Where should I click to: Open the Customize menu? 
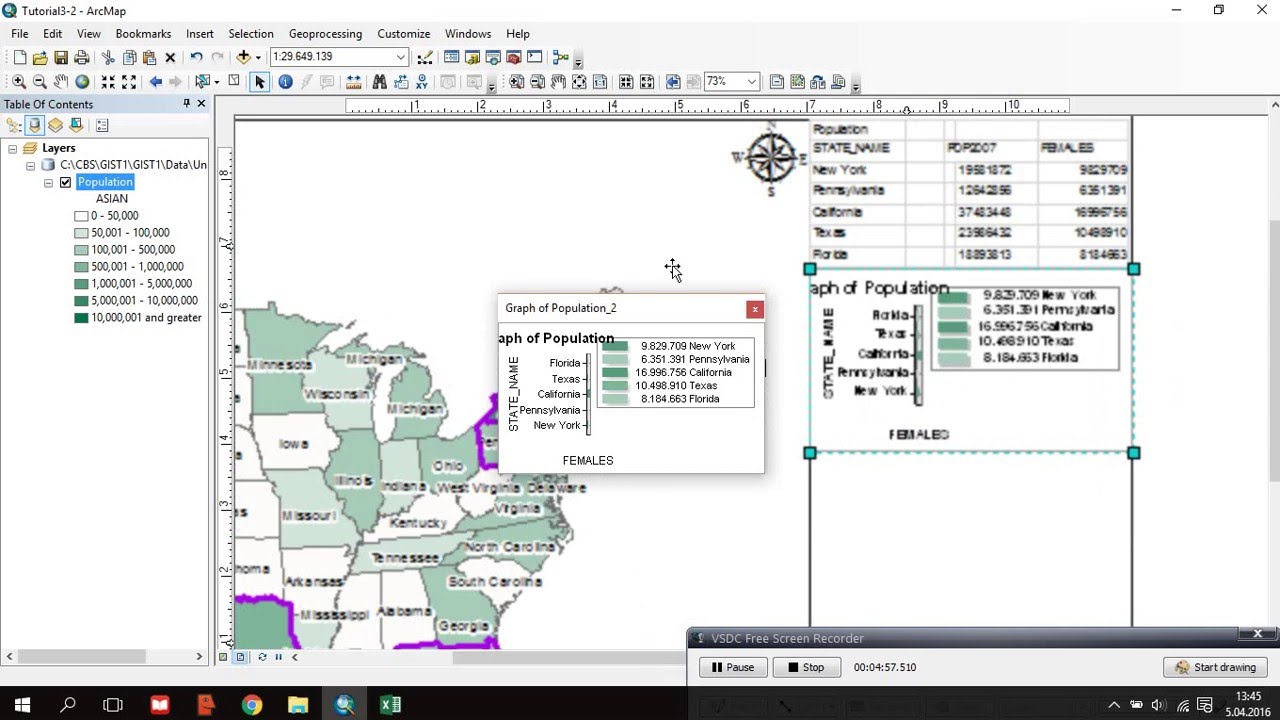pyautogui.click(x=403, y=34)
